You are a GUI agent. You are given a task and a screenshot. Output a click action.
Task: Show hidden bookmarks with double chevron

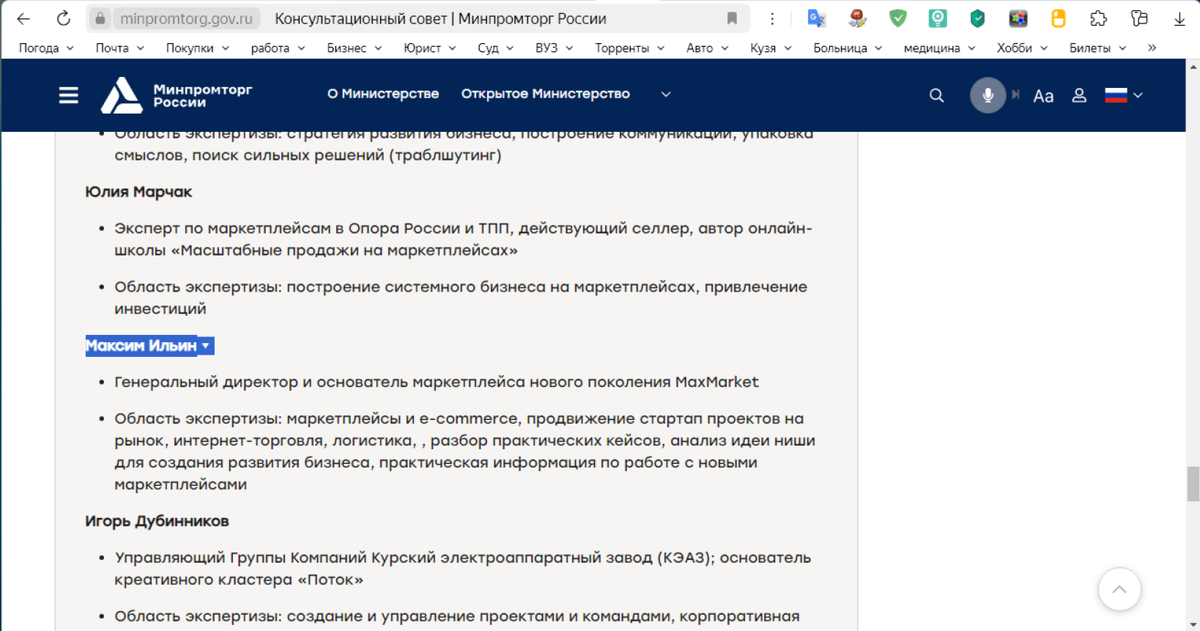coord(1152,47)
